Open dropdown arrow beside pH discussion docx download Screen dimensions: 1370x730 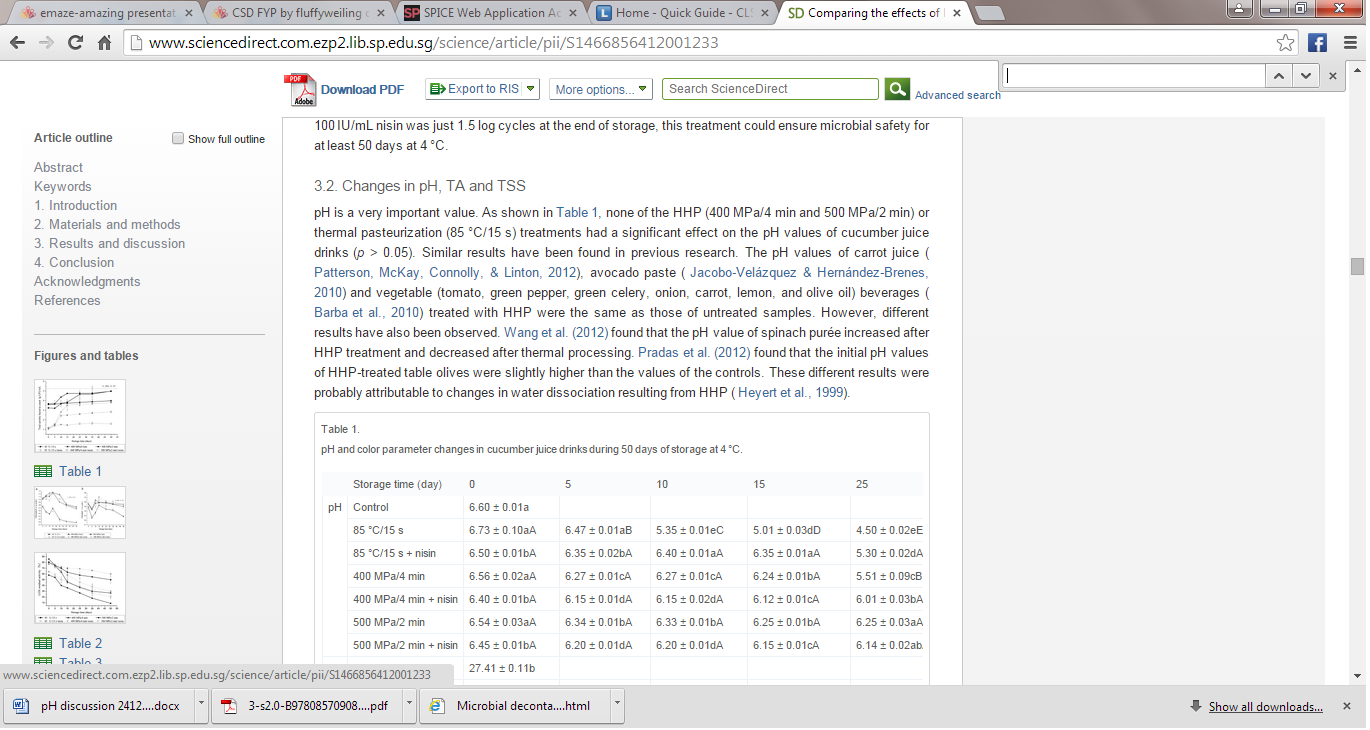tap(202, 705)
